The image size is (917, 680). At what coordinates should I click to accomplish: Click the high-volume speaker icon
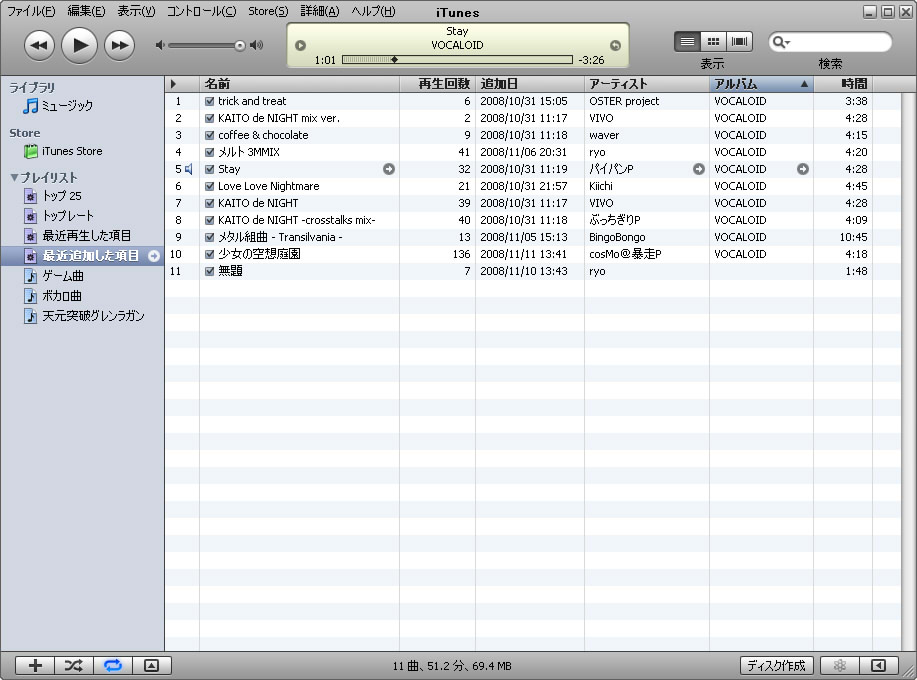point(257,45)
